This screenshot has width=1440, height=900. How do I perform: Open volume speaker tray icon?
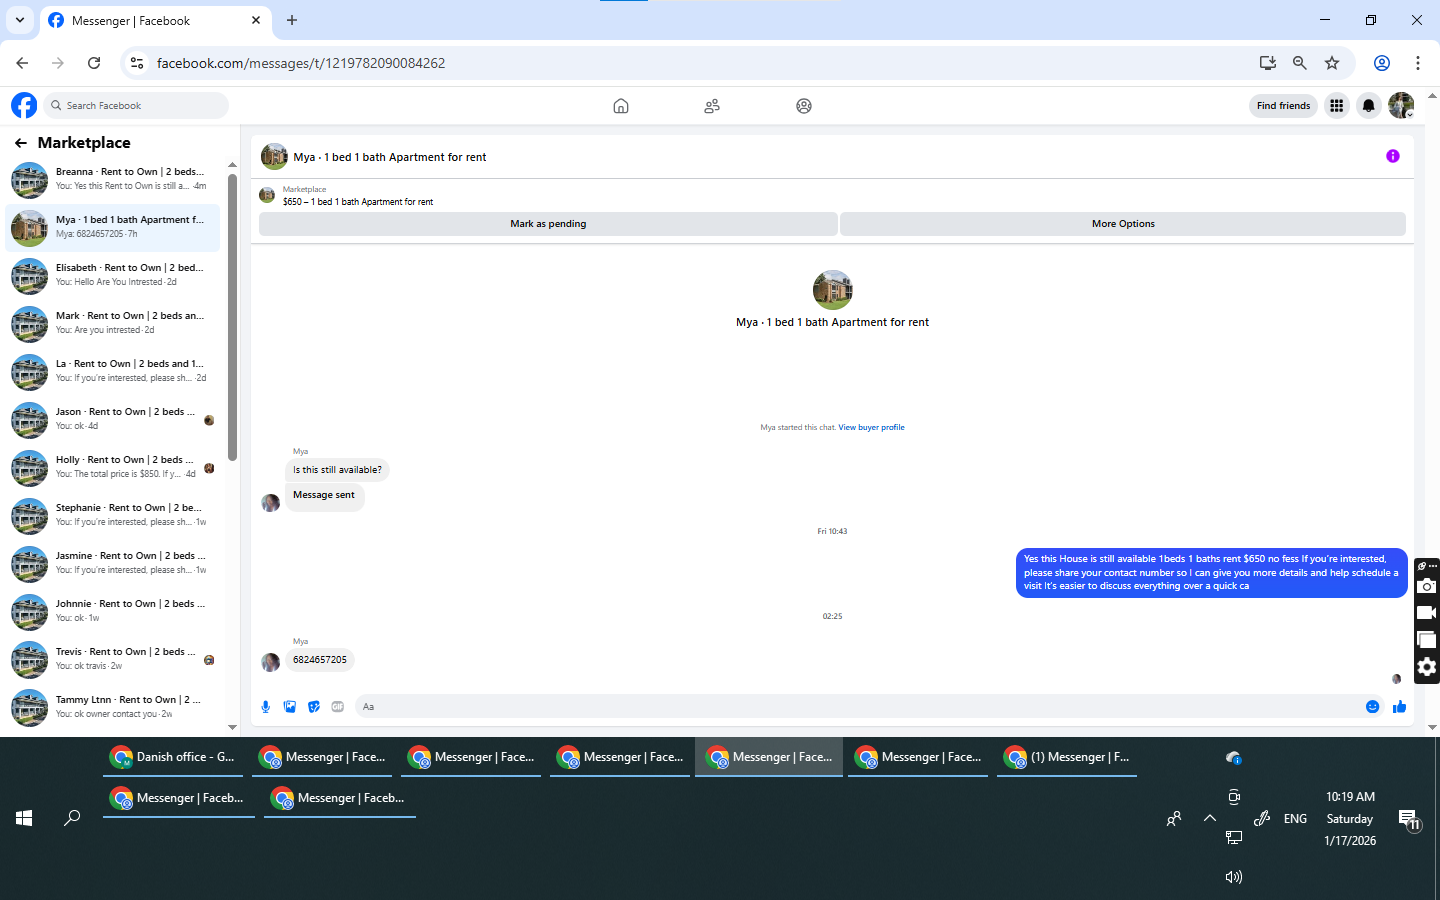(1234, 877)
